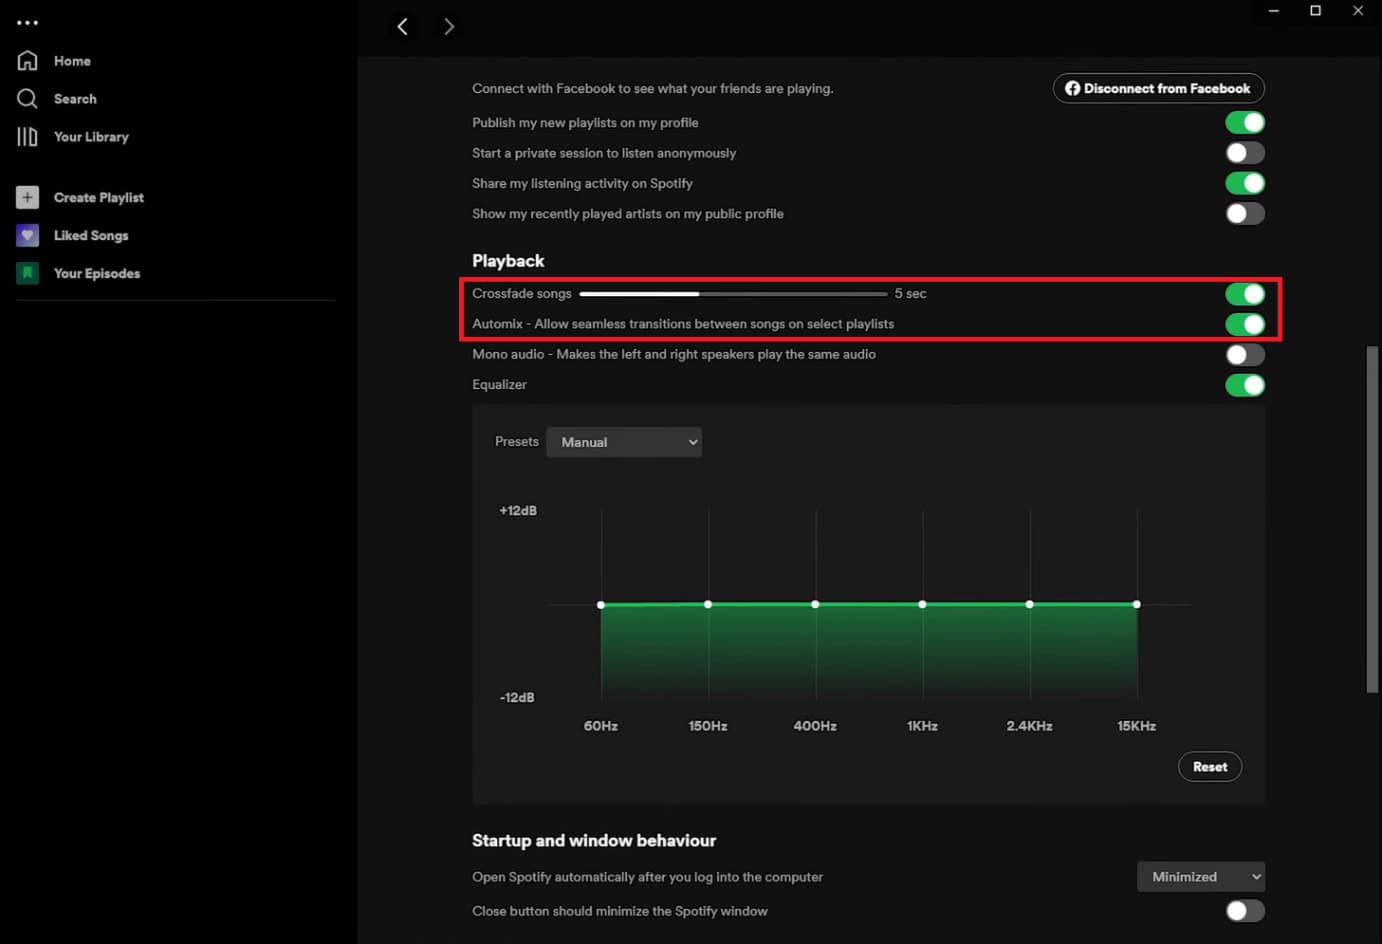The image size is (1382, 944).
Task: Click the 150Hz equalizer band point
Action: pyautogui.click(x=708, y=604)
